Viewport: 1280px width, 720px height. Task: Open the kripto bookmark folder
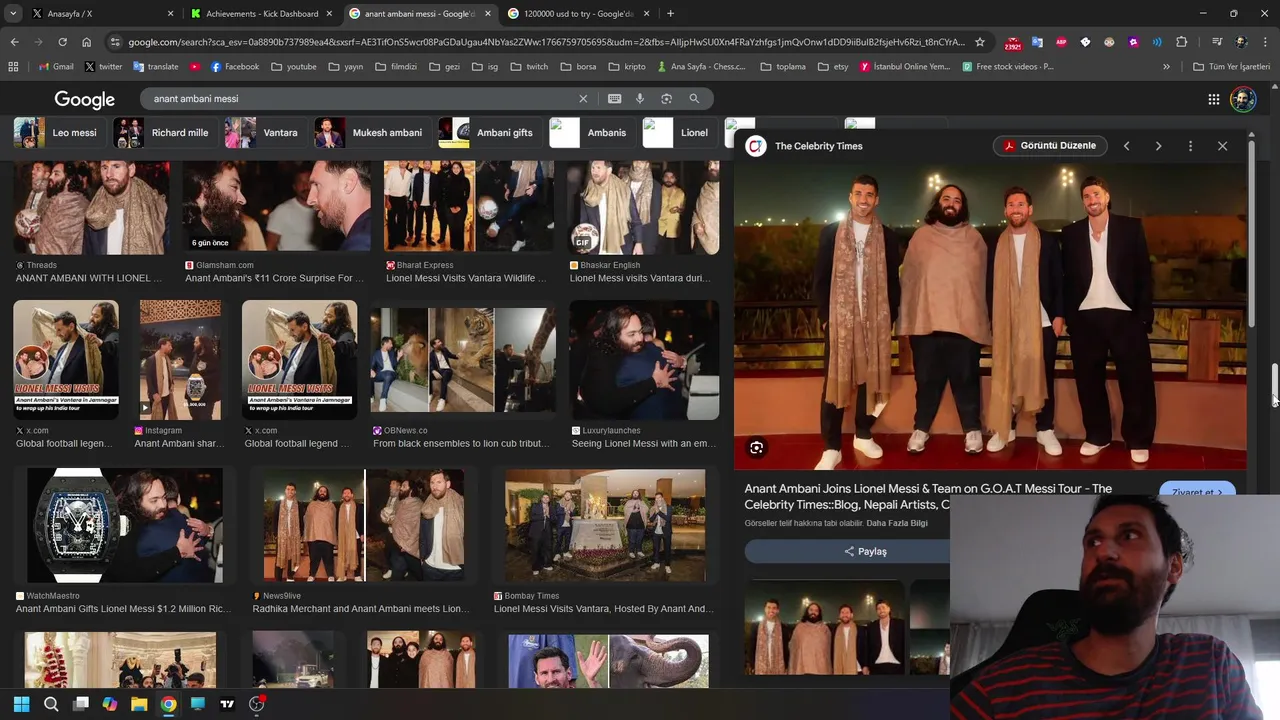pos(627,67)
